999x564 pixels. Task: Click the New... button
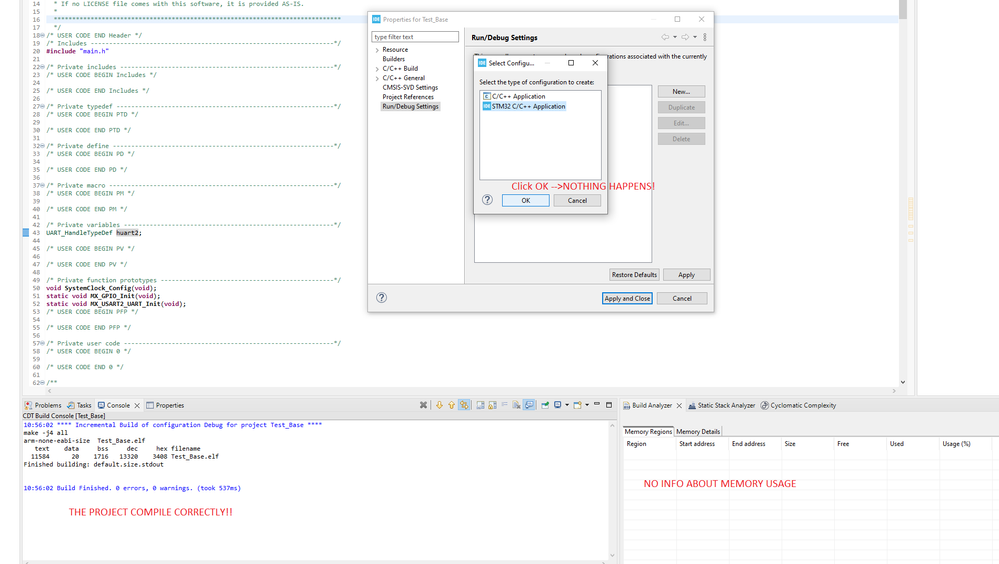point(681,91)
